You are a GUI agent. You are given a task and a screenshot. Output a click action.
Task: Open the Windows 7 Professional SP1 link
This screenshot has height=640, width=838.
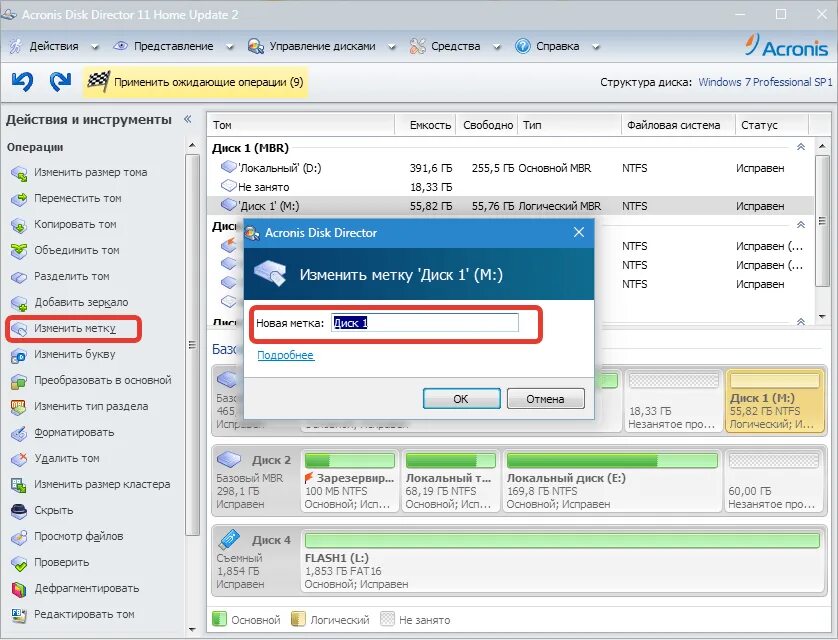[x=765, y=82]
